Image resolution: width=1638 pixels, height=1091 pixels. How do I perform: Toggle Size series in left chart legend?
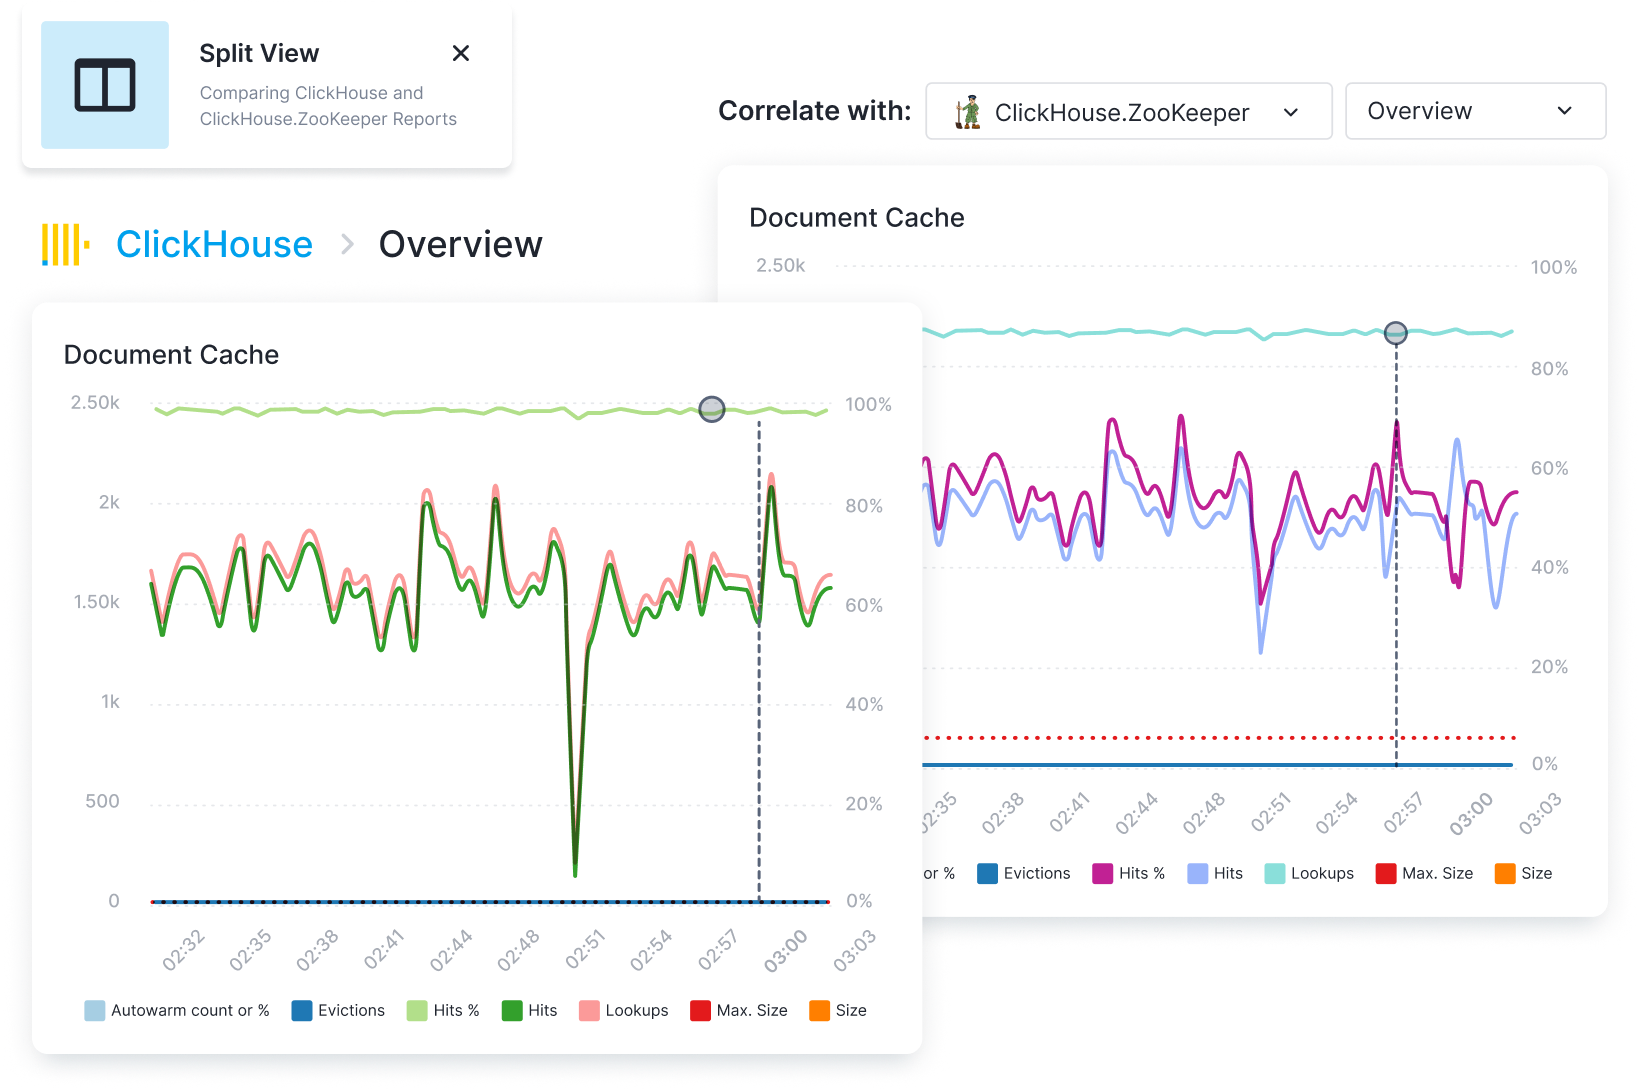[838, 1010]
